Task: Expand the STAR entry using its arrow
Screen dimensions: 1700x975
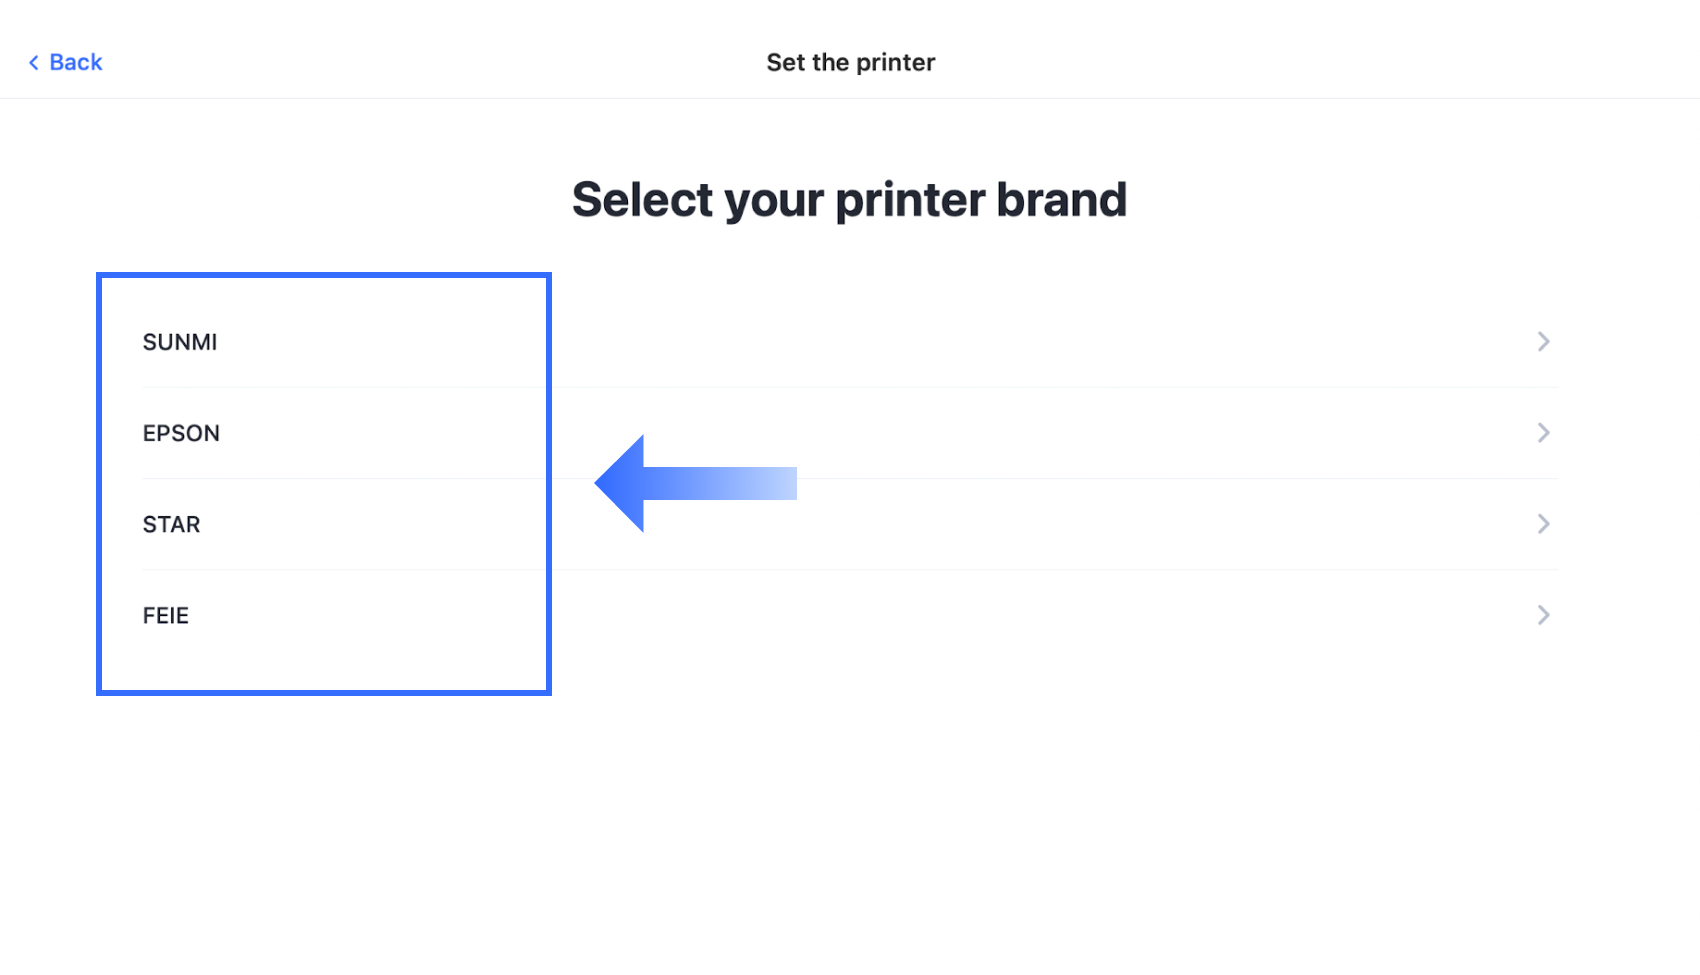Action: click(x=1544, y=523)
